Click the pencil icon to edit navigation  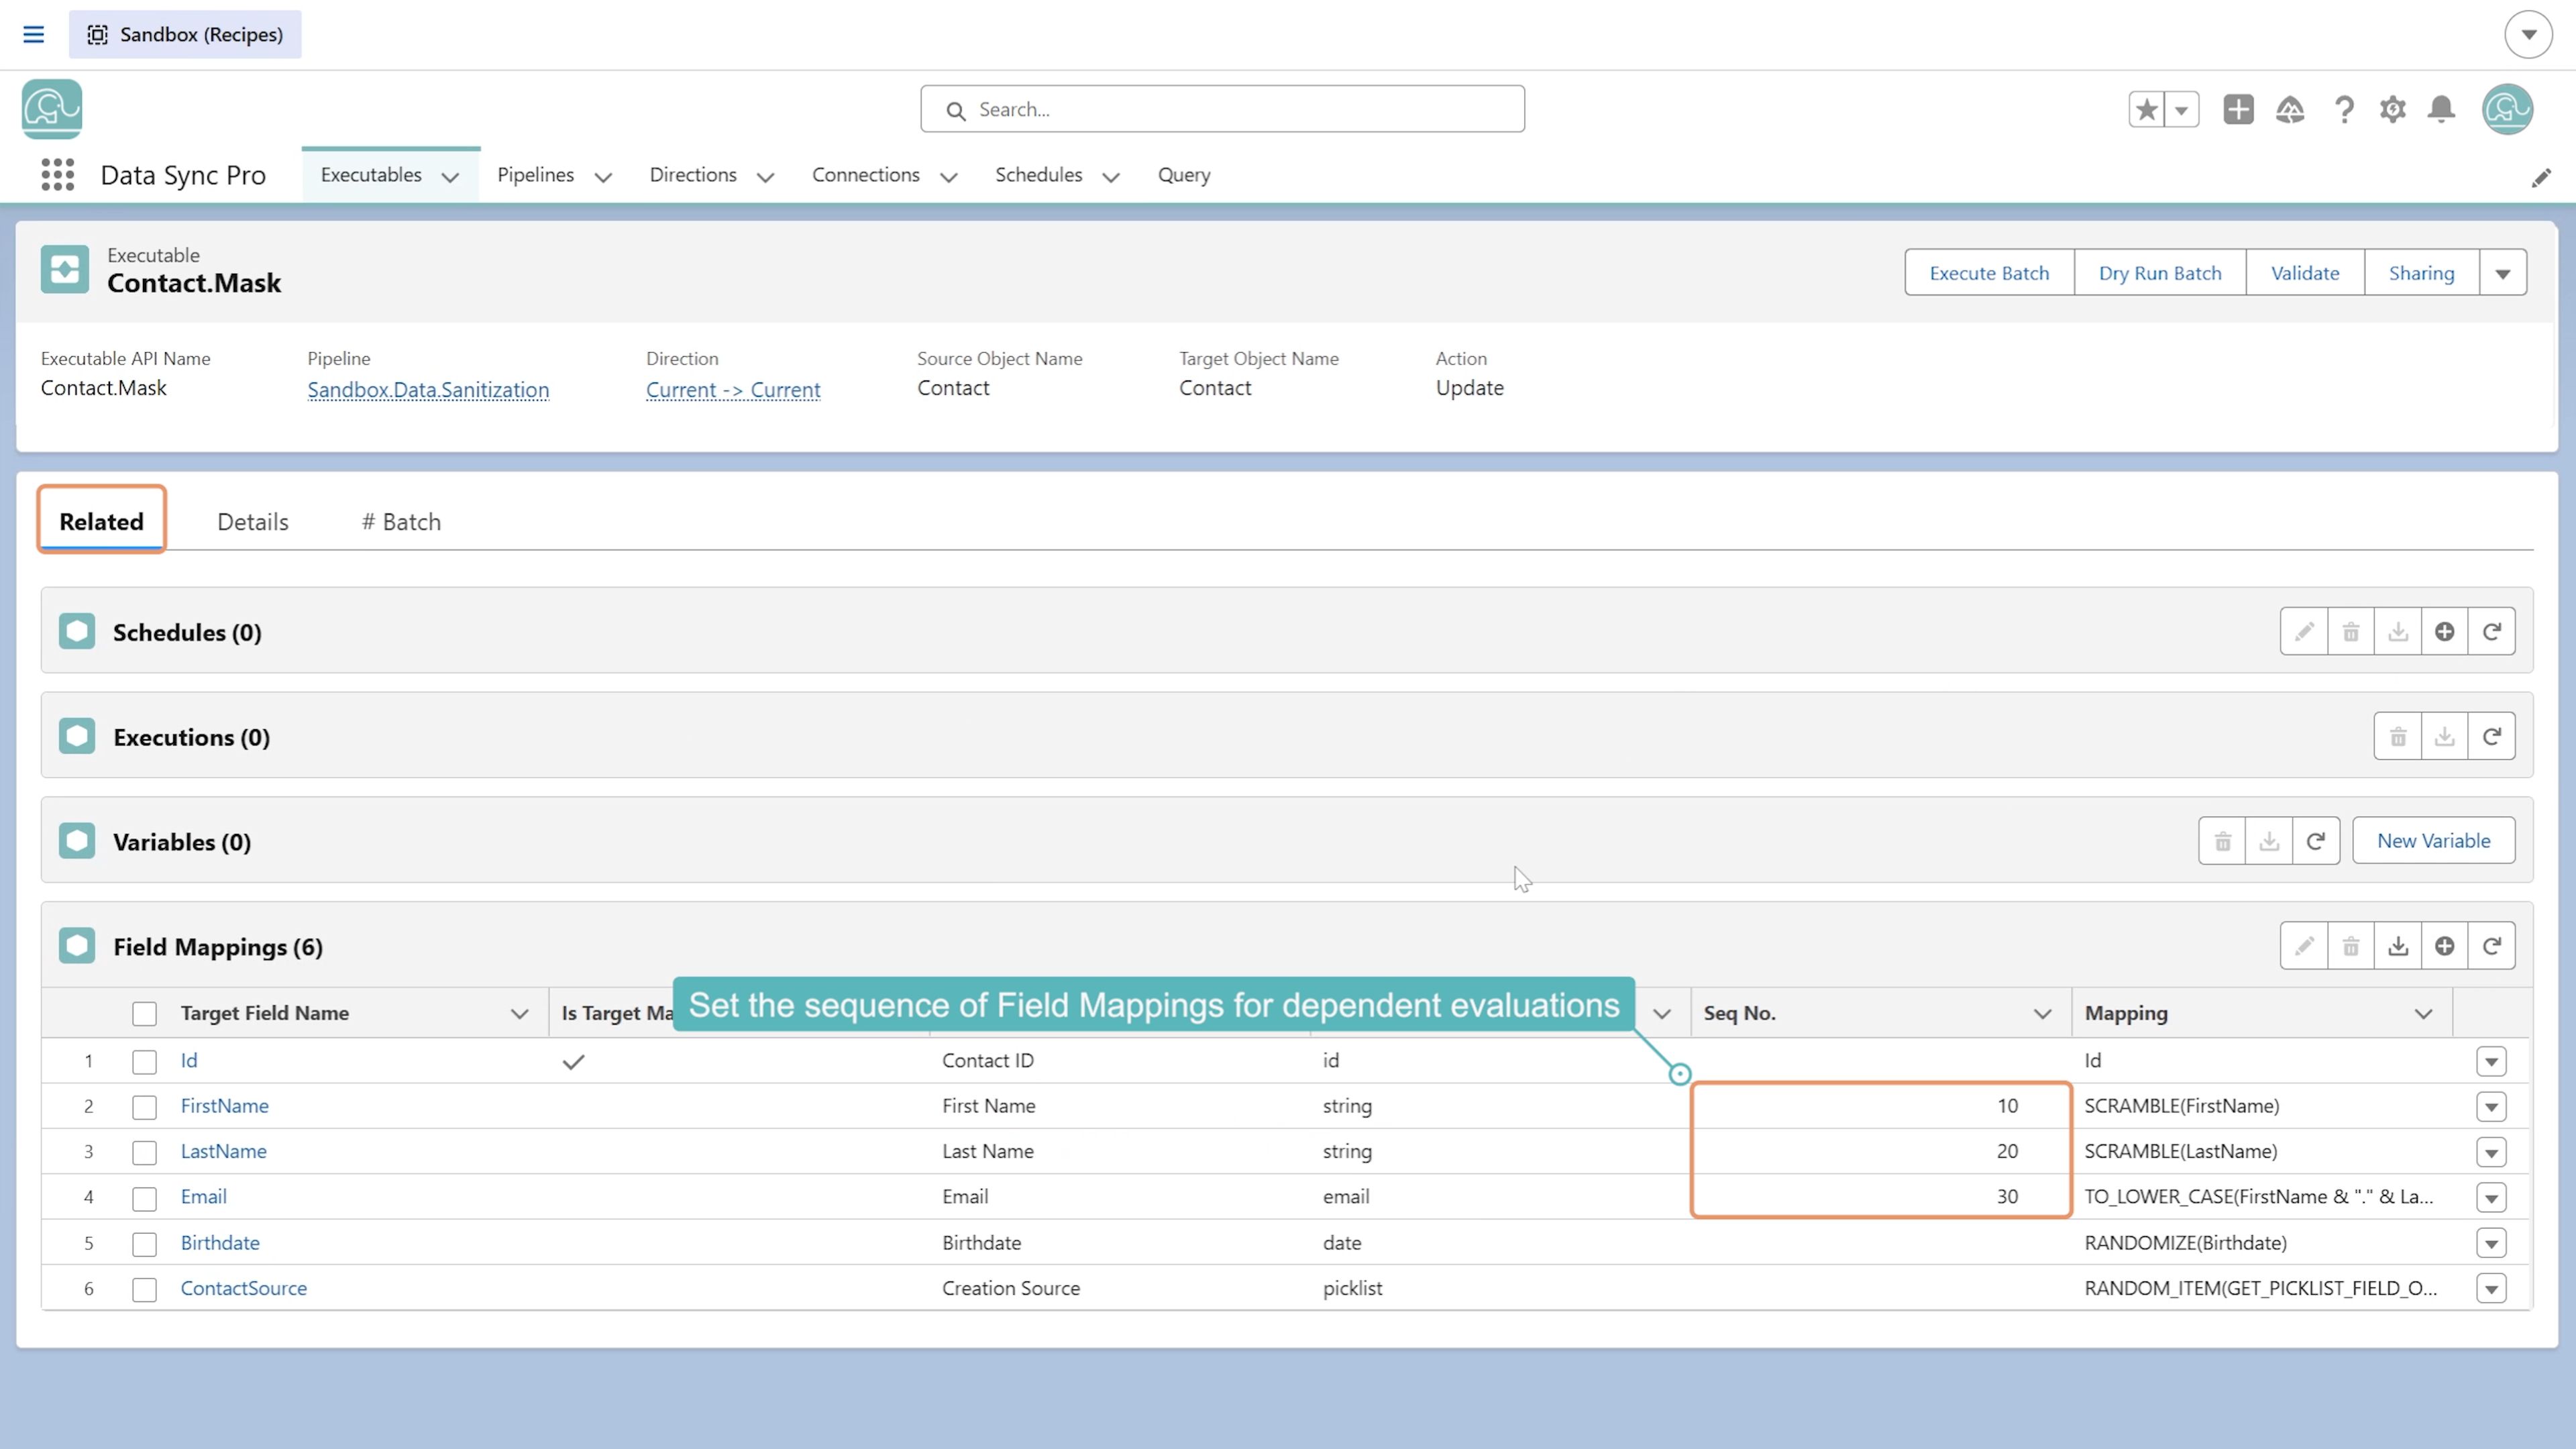[x=2541, y=178]
